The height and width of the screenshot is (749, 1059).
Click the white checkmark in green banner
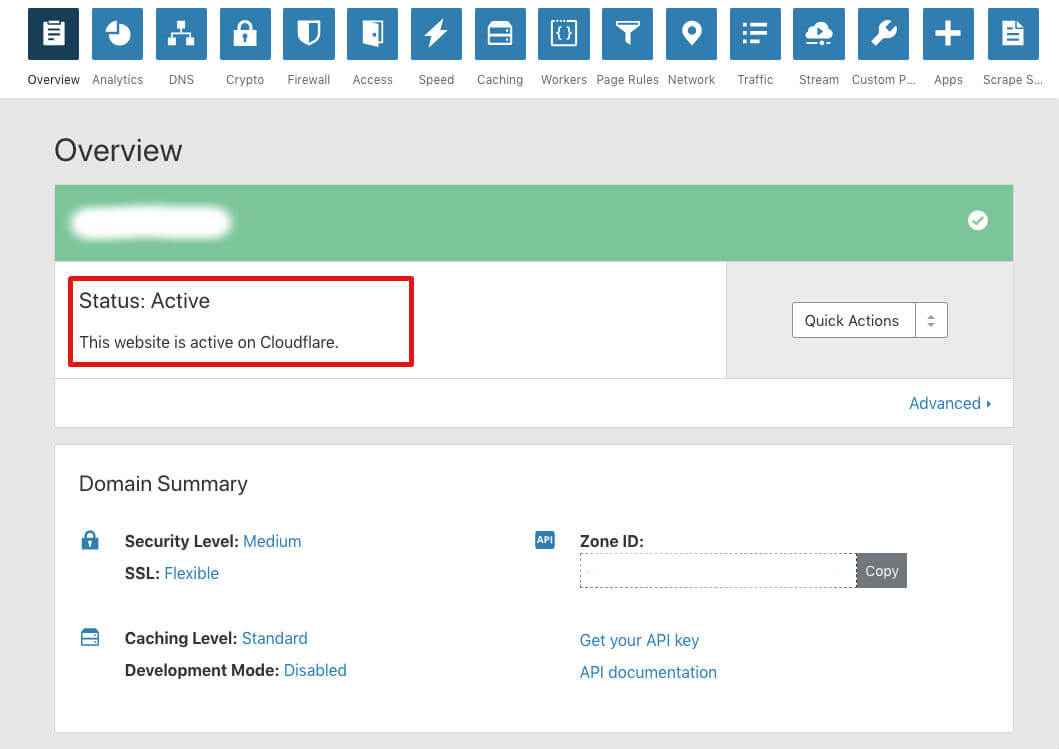point(977,220)
